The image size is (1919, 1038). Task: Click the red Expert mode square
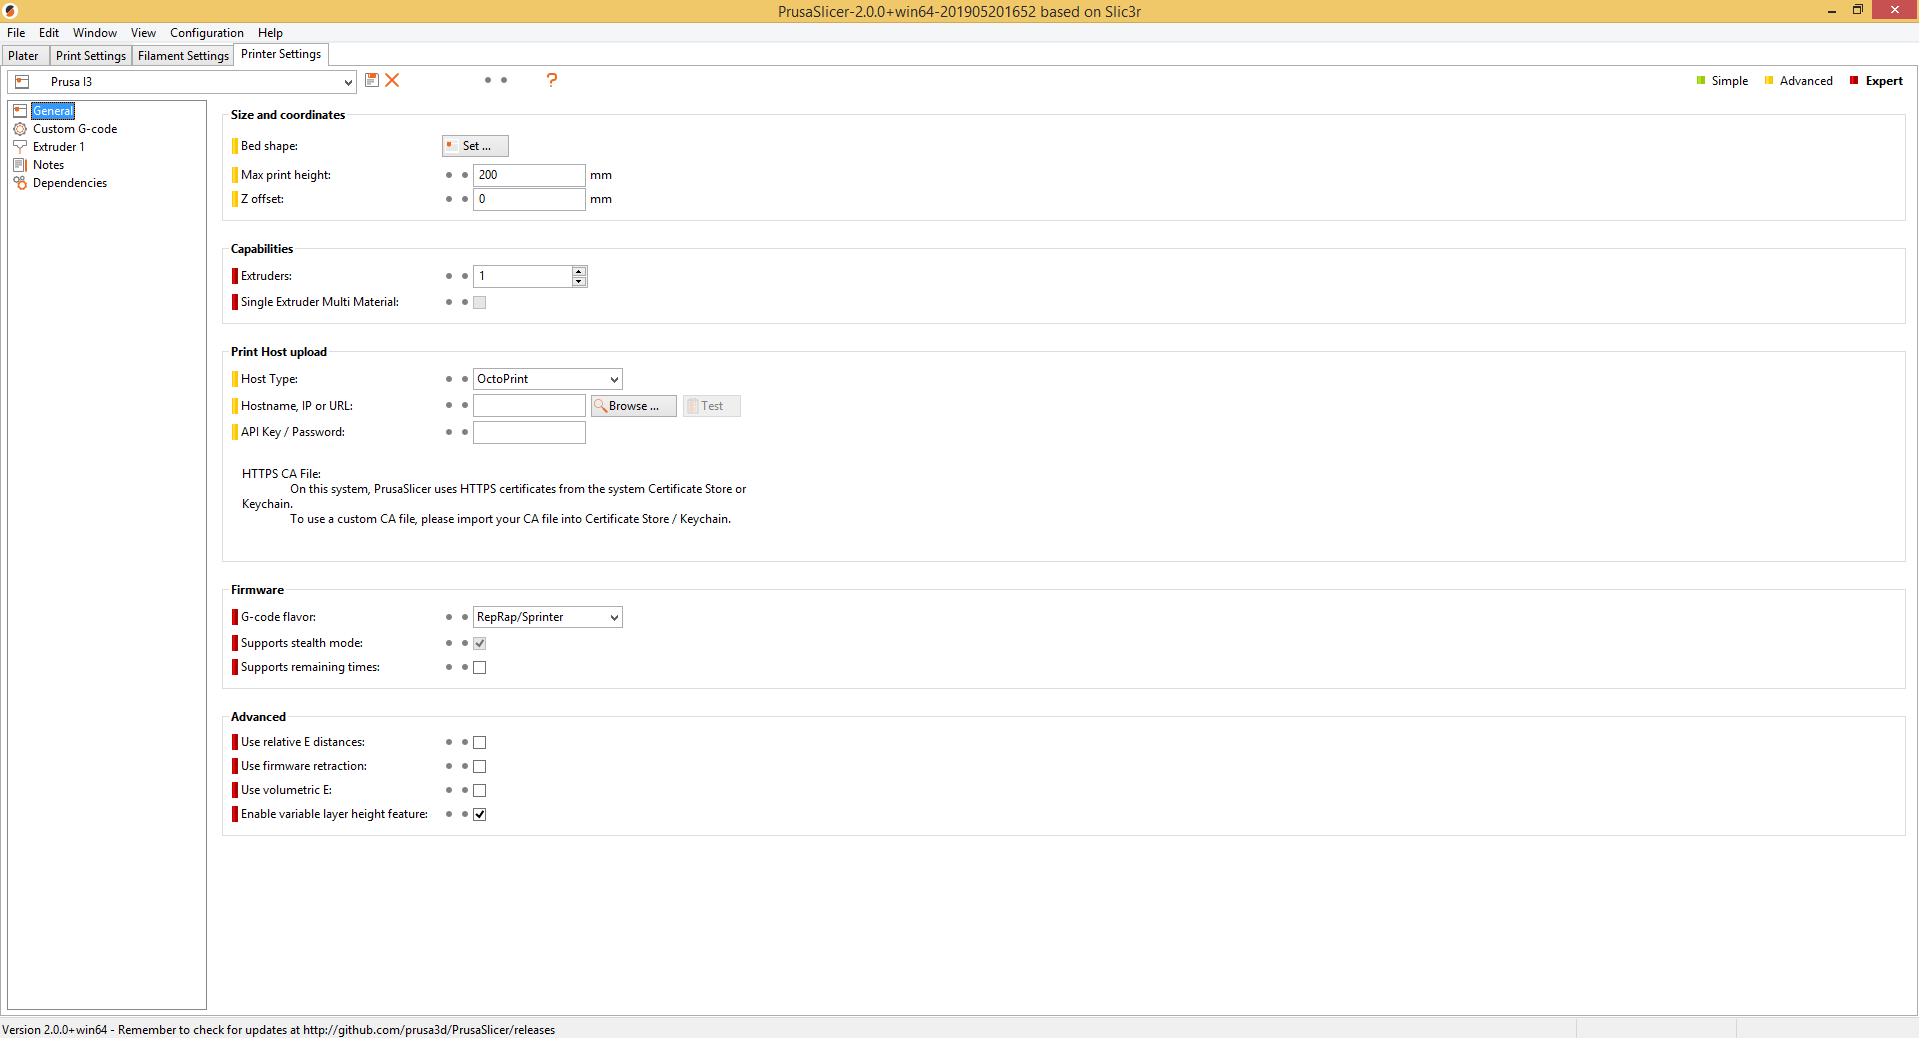1854,81
